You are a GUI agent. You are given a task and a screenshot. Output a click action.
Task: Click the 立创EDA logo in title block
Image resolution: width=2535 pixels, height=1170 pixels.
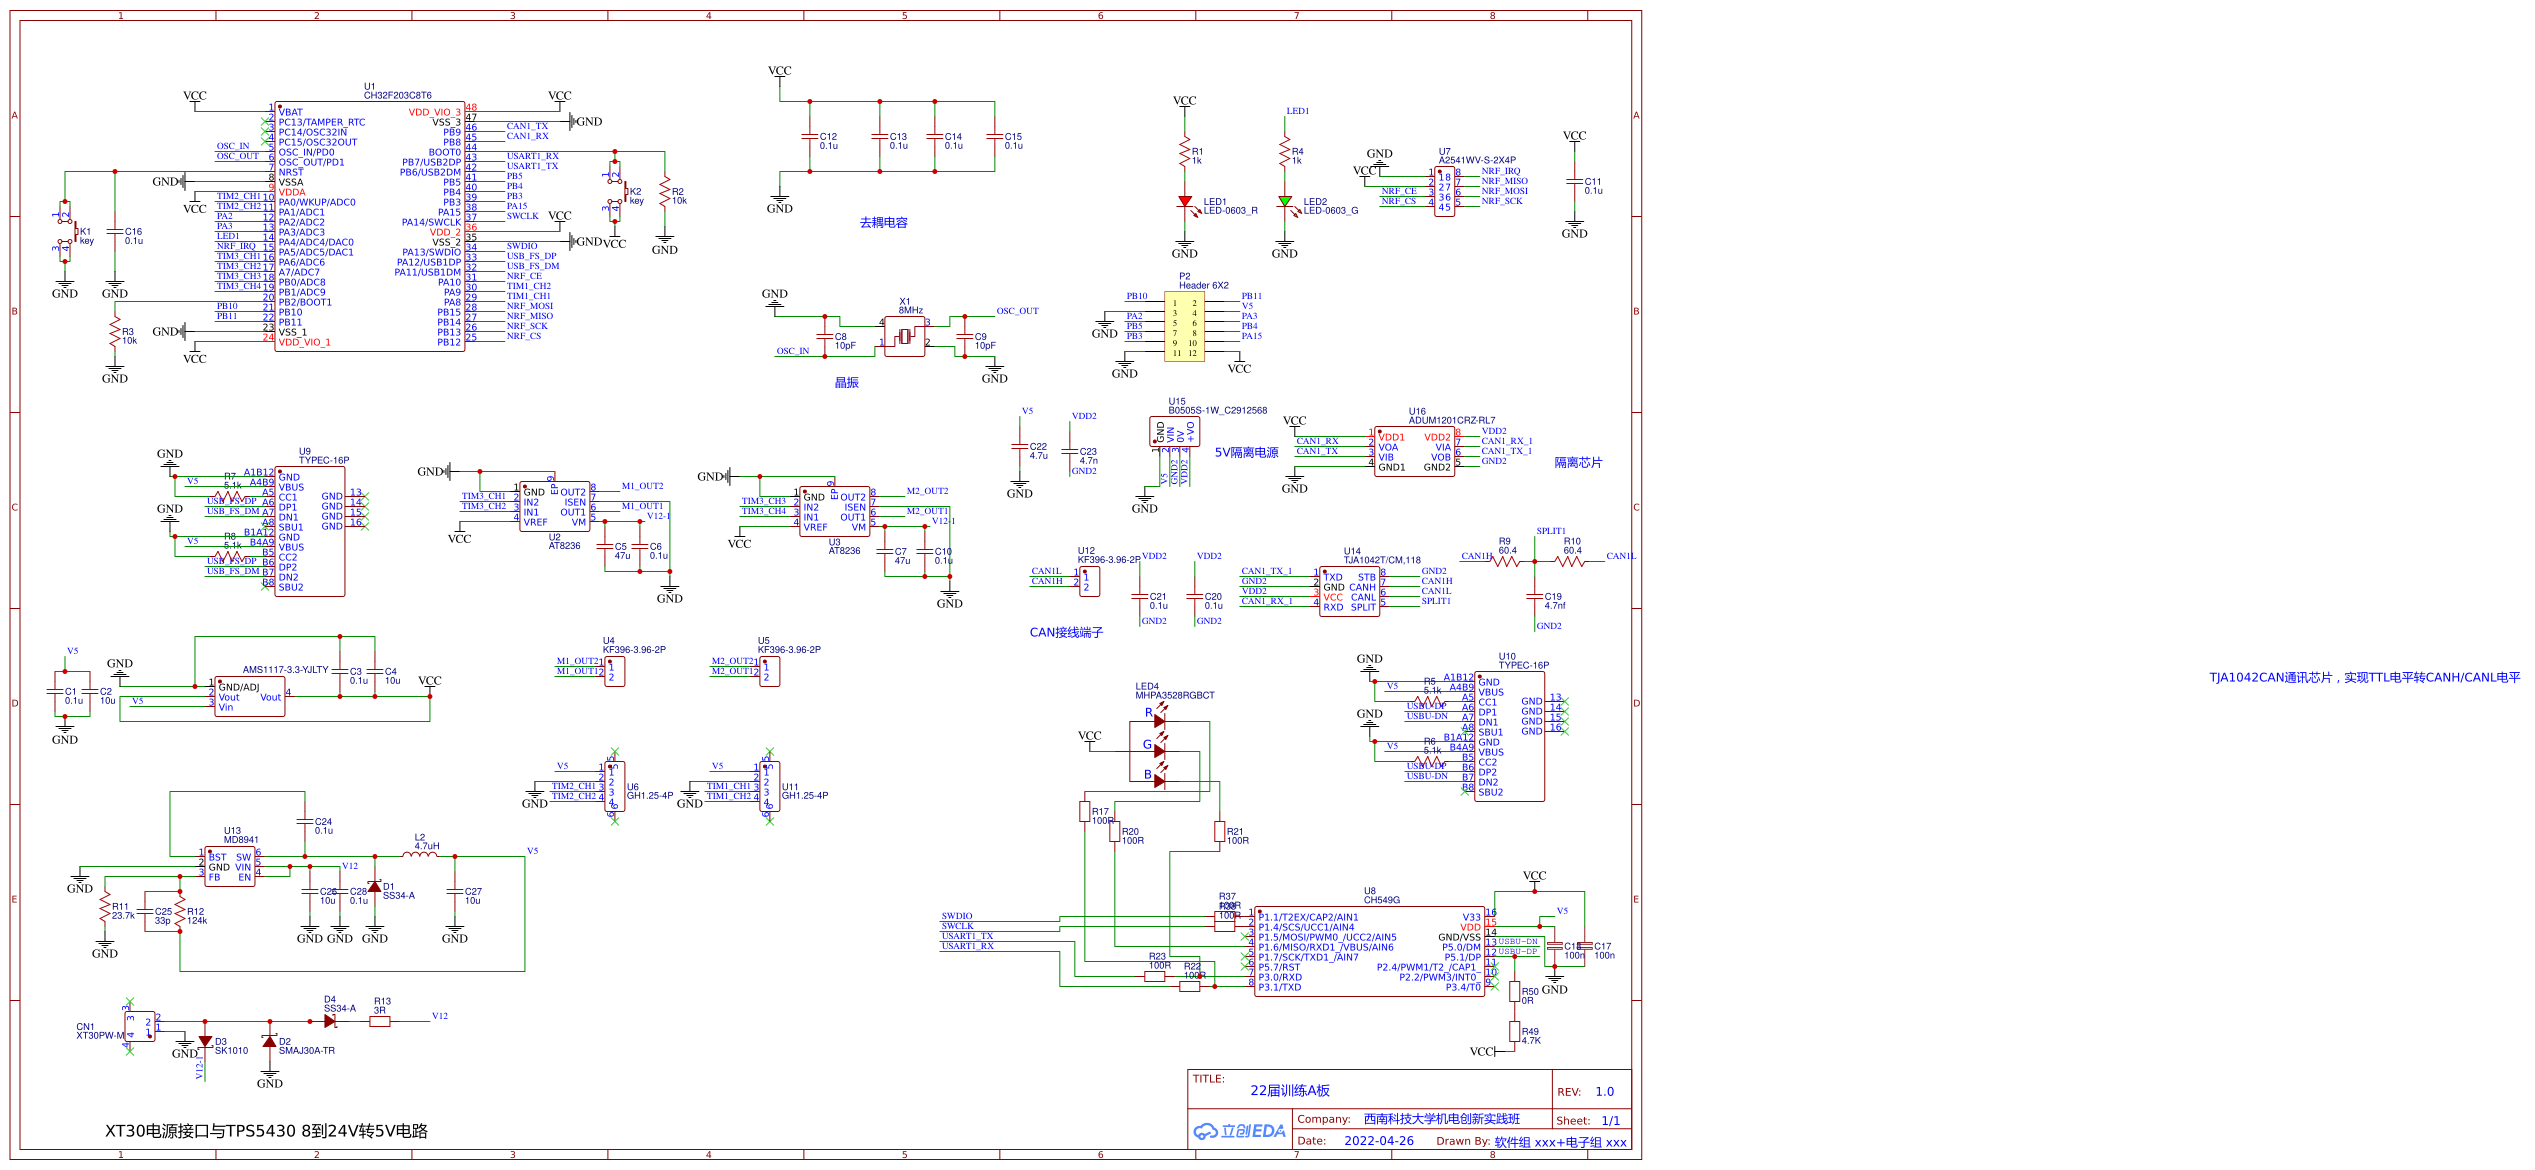1240,1131
